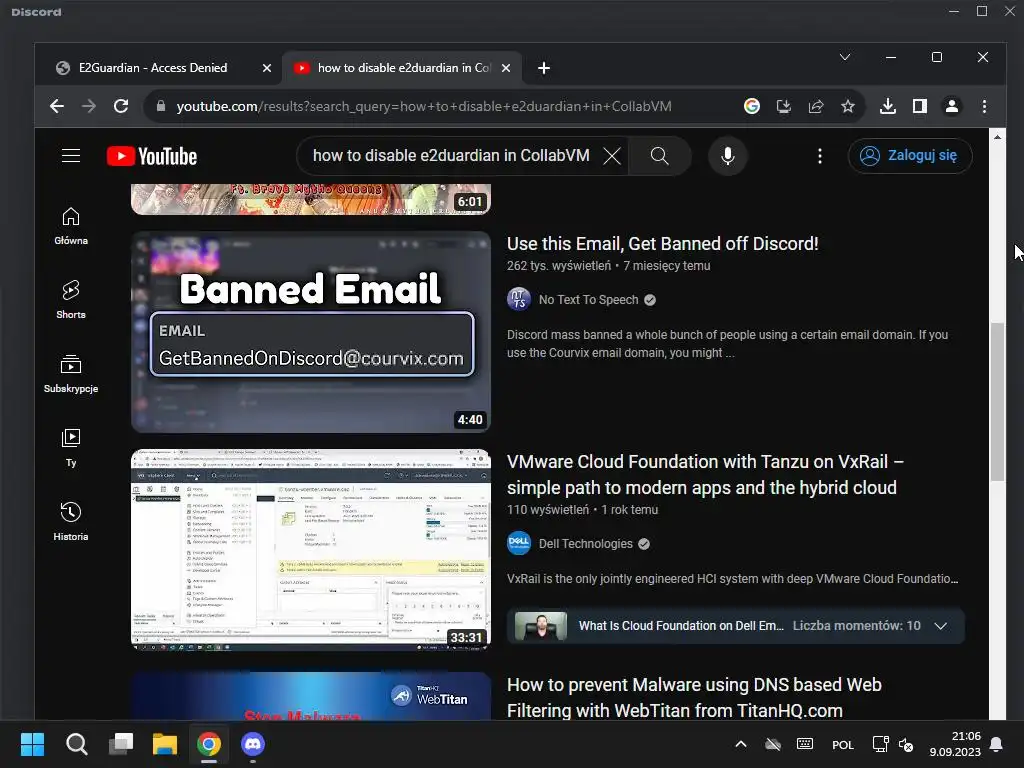This screenshot has width=1024, height=768.
Task: Close the YouTube search results tab
Action: (505, 68)
